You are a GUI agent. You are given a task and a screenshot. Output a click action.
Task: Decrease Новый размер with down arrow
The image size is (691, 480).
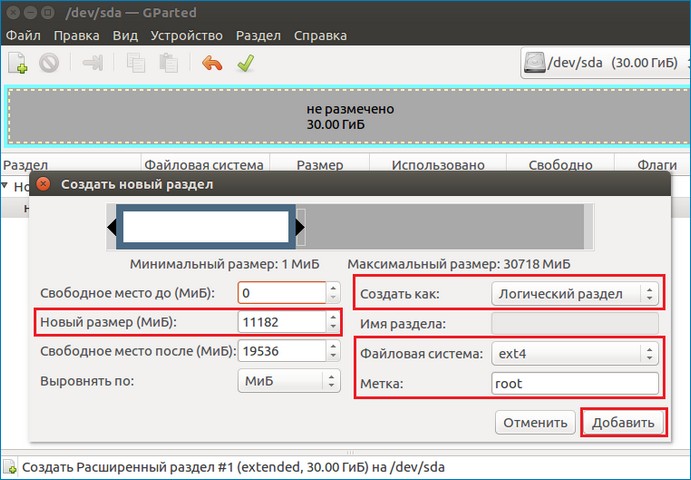pos(333,327)
